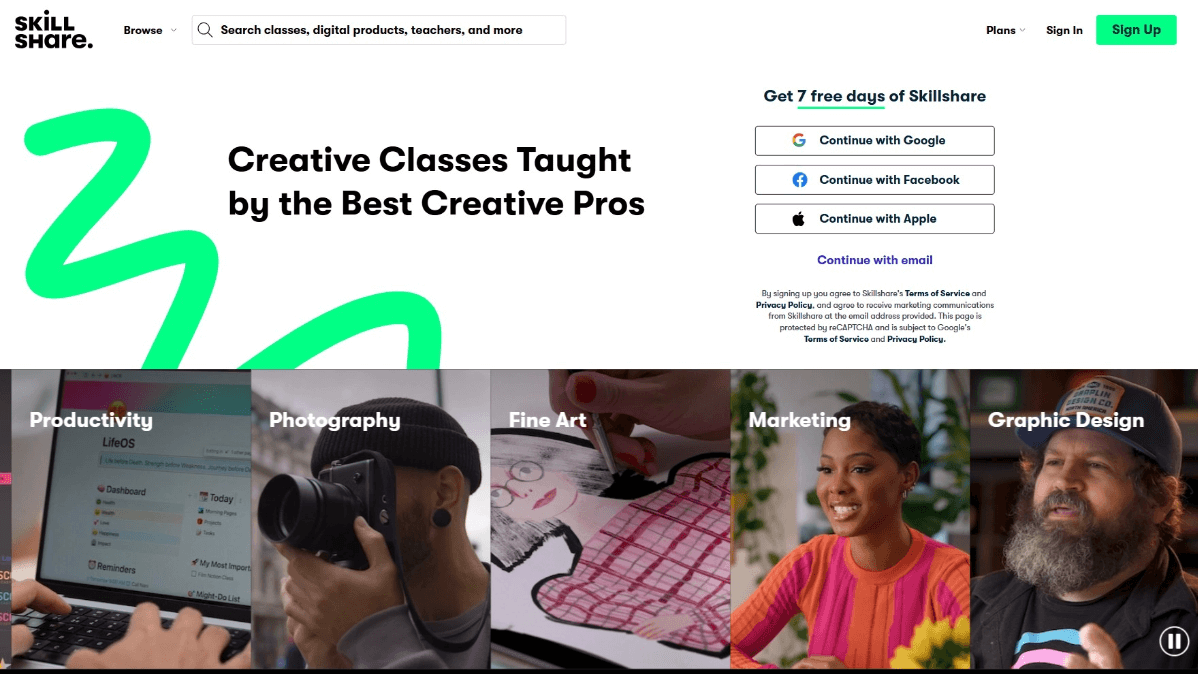Pause the category video carousel
Viewport: 1200px width, 675px height.
(x=1173, y=641)
